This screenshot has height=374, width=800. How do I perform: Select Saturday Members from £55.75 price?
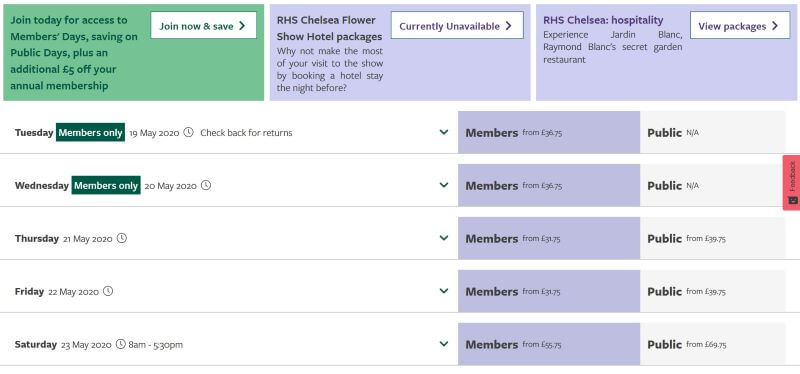click(549, 344)
